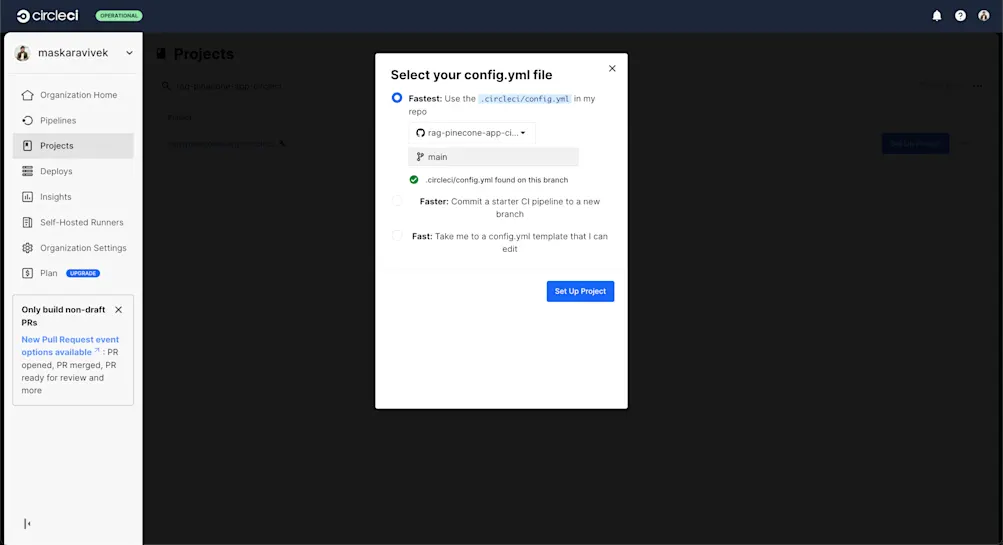Click the Organization Settings gear icon
The width and height of the screenshot is (1003, 545).
pos(28,248)
